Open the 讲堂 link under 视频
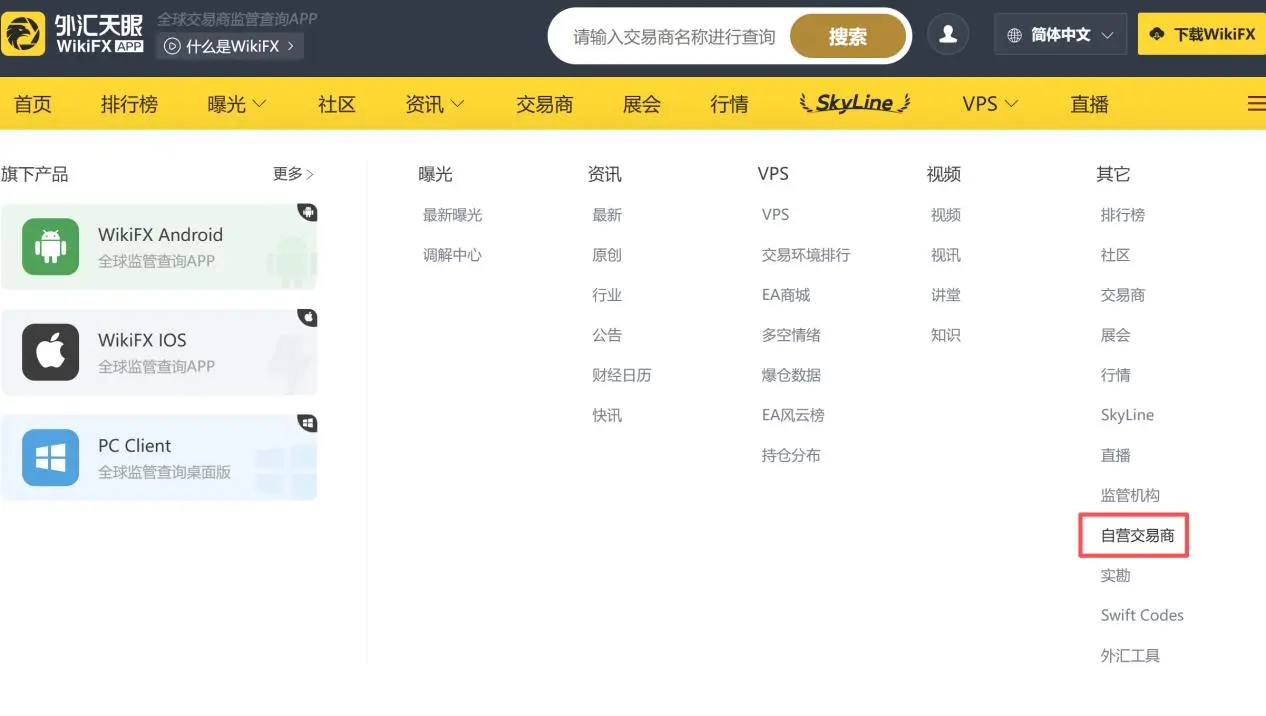 [x=946, y=295]
